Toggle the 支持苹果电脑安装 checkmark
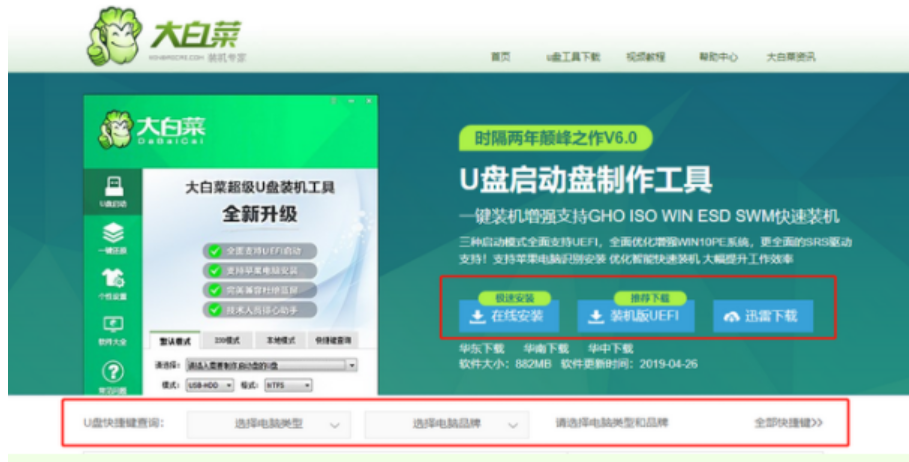This screenshot has height=462, width=909. pyautogui.click(x=214, y=270)
